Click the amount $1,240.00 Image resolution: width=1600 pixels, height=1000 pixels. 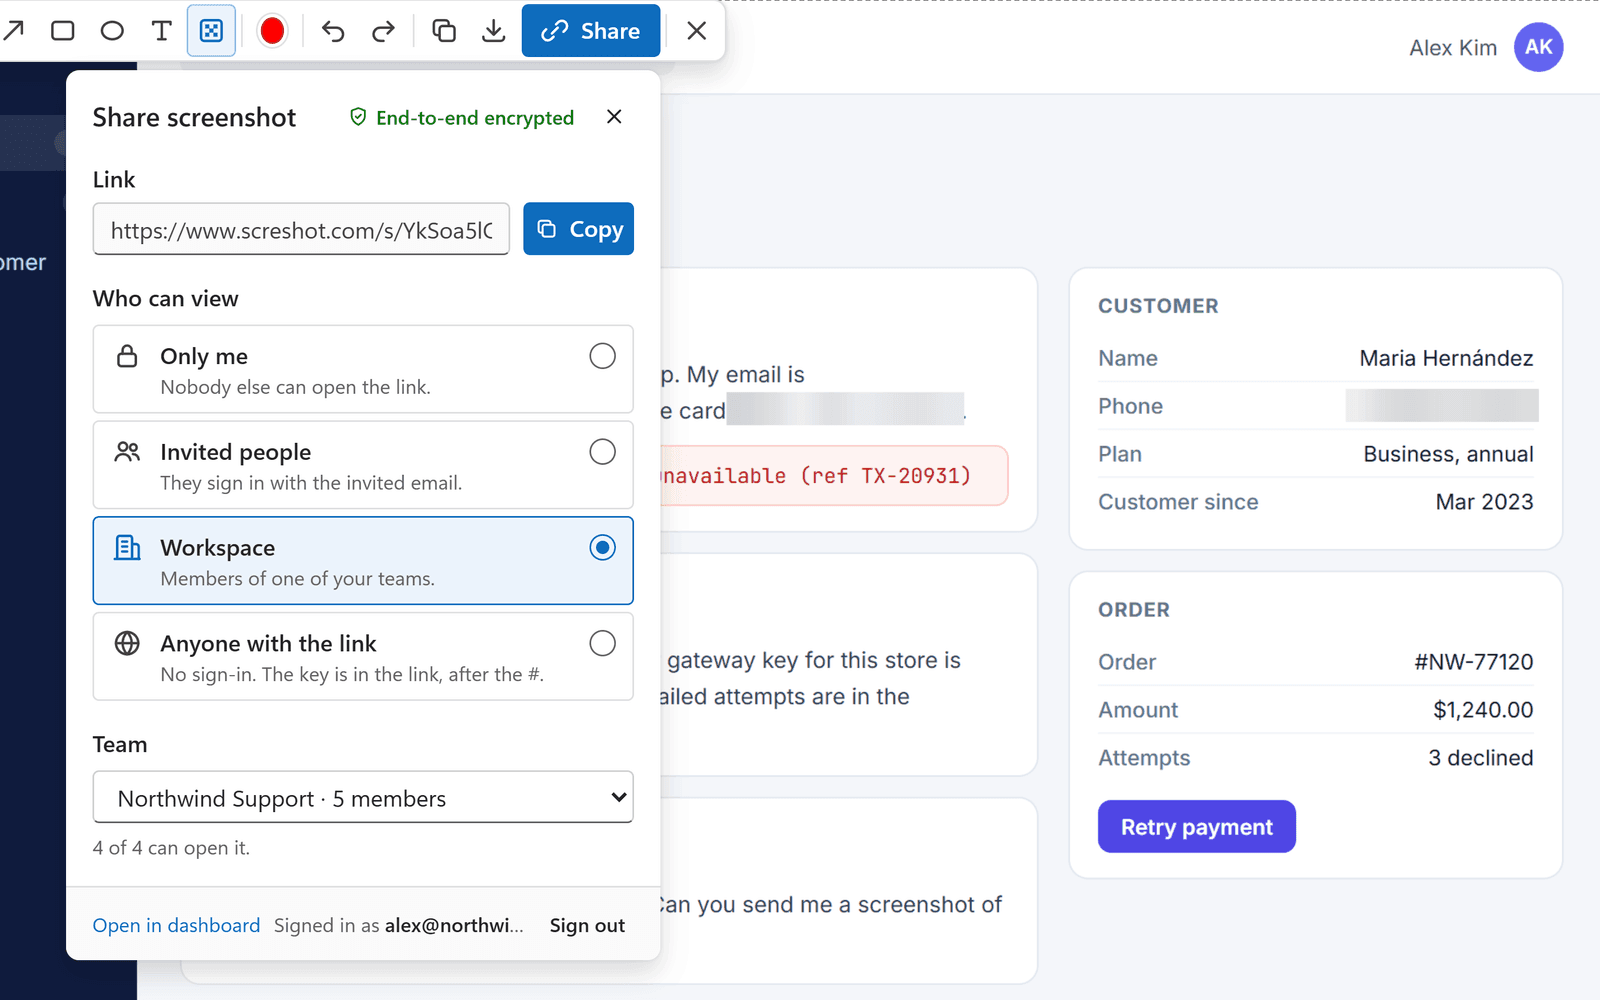[1483, 710]
